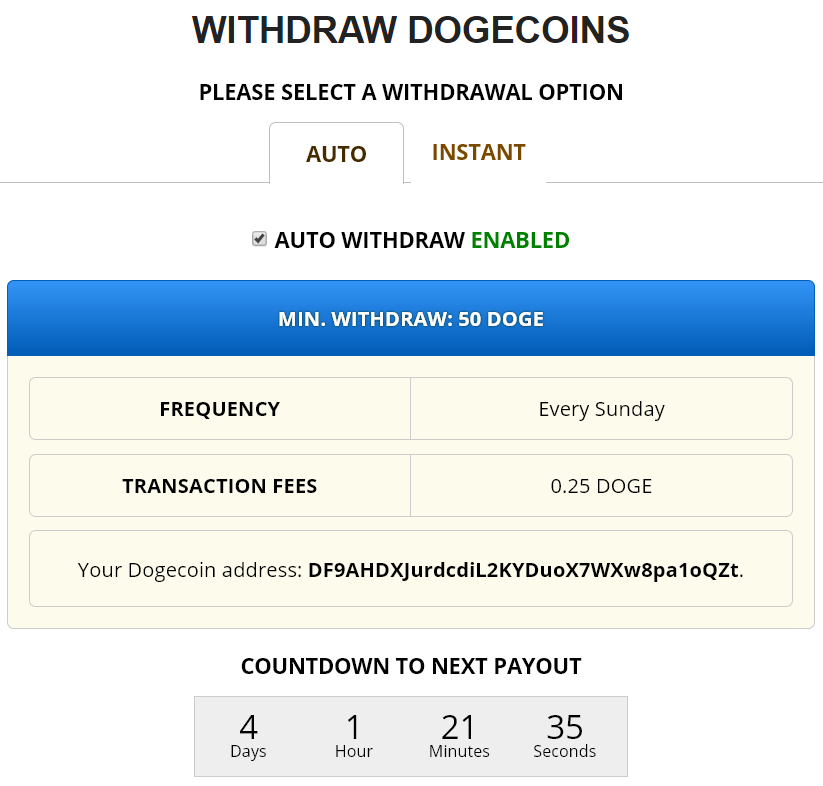Image resolution: width=823 pixels, height=786 pixels.
Task: Click the PLEASE SELECT A WITHDRAWAL OPTION text
Action: pyautogui.click(x=411, y=92)
